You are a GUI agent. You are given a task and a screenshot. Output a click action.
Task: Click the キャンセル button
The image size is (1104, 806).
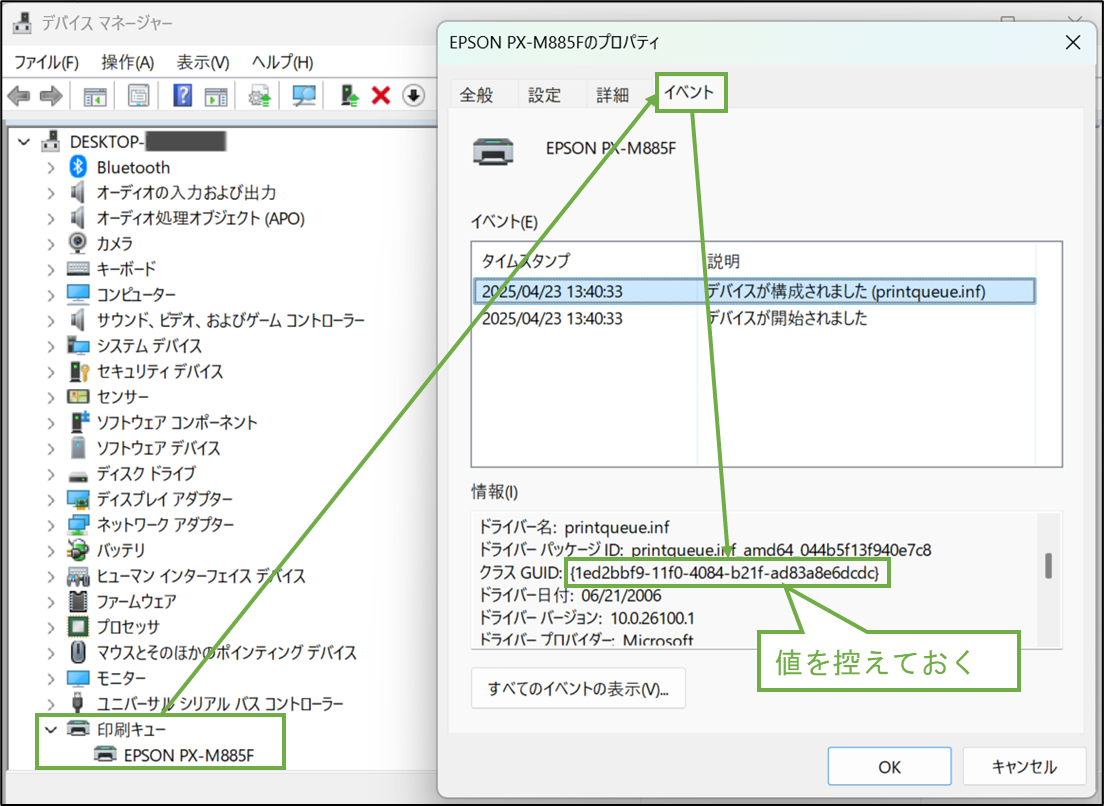point(1024,767)
